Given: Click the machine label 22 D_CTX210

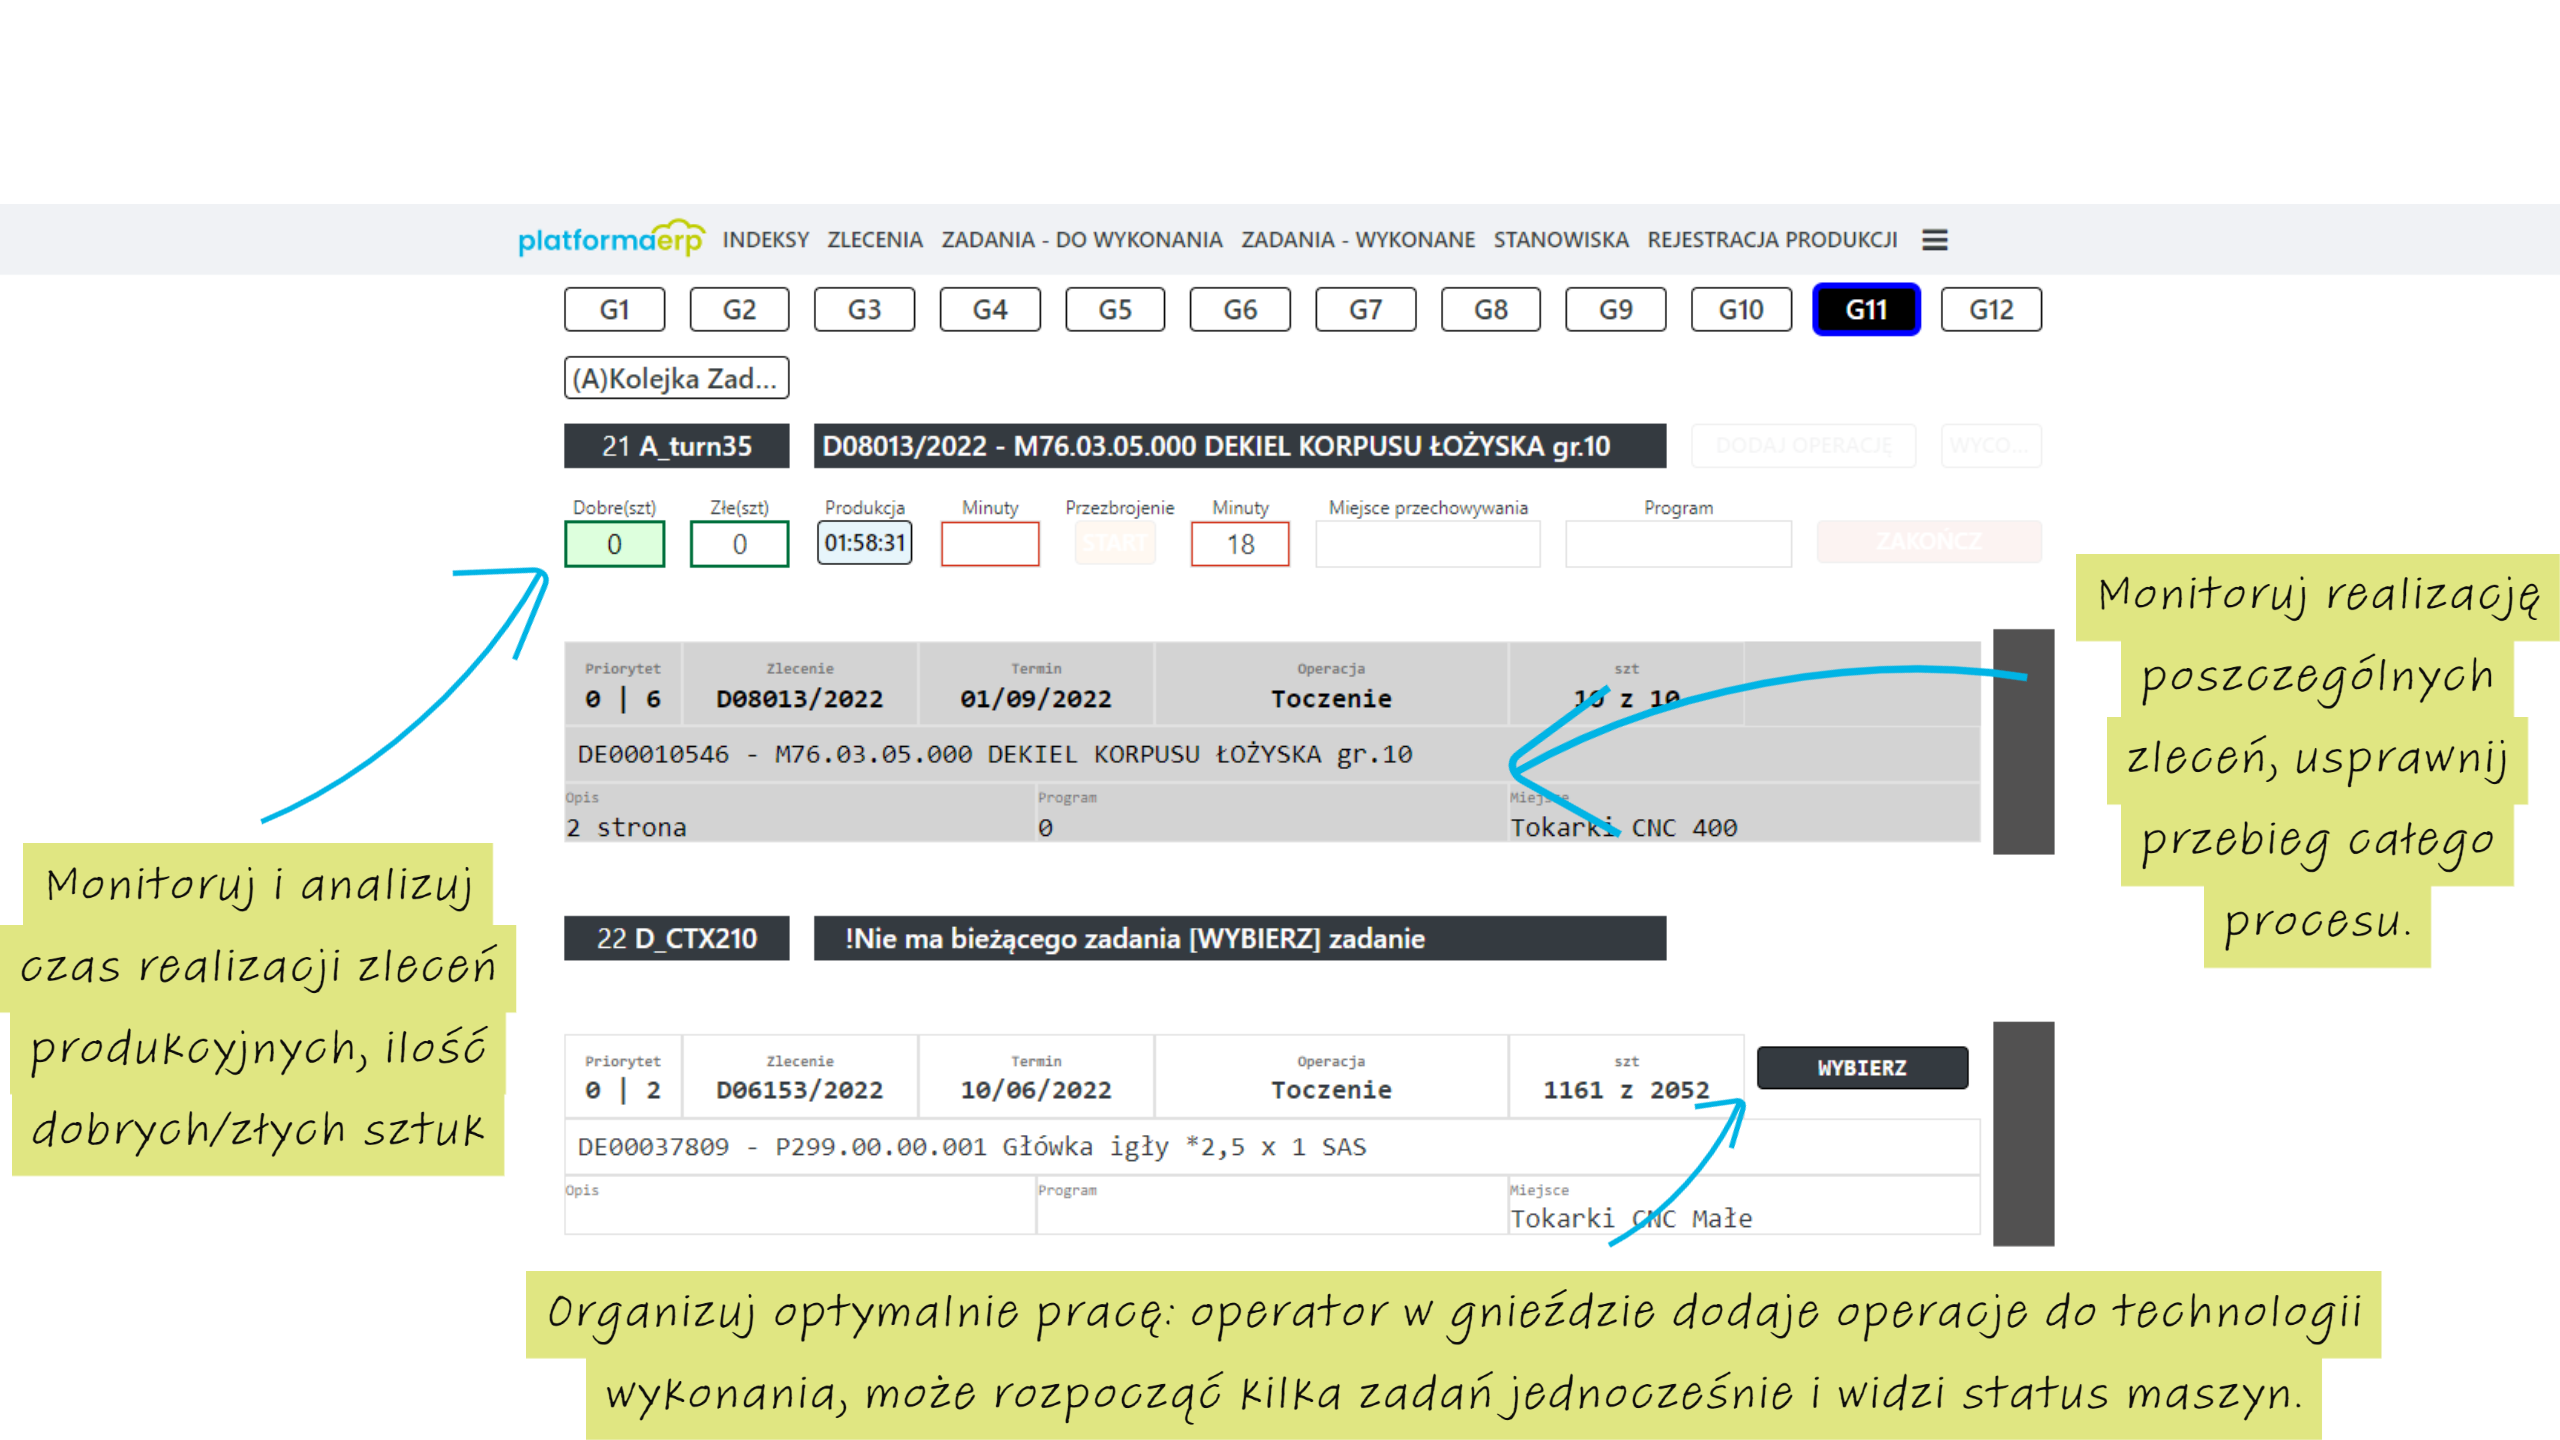Looking at the screenshot, I should [676, 938].
